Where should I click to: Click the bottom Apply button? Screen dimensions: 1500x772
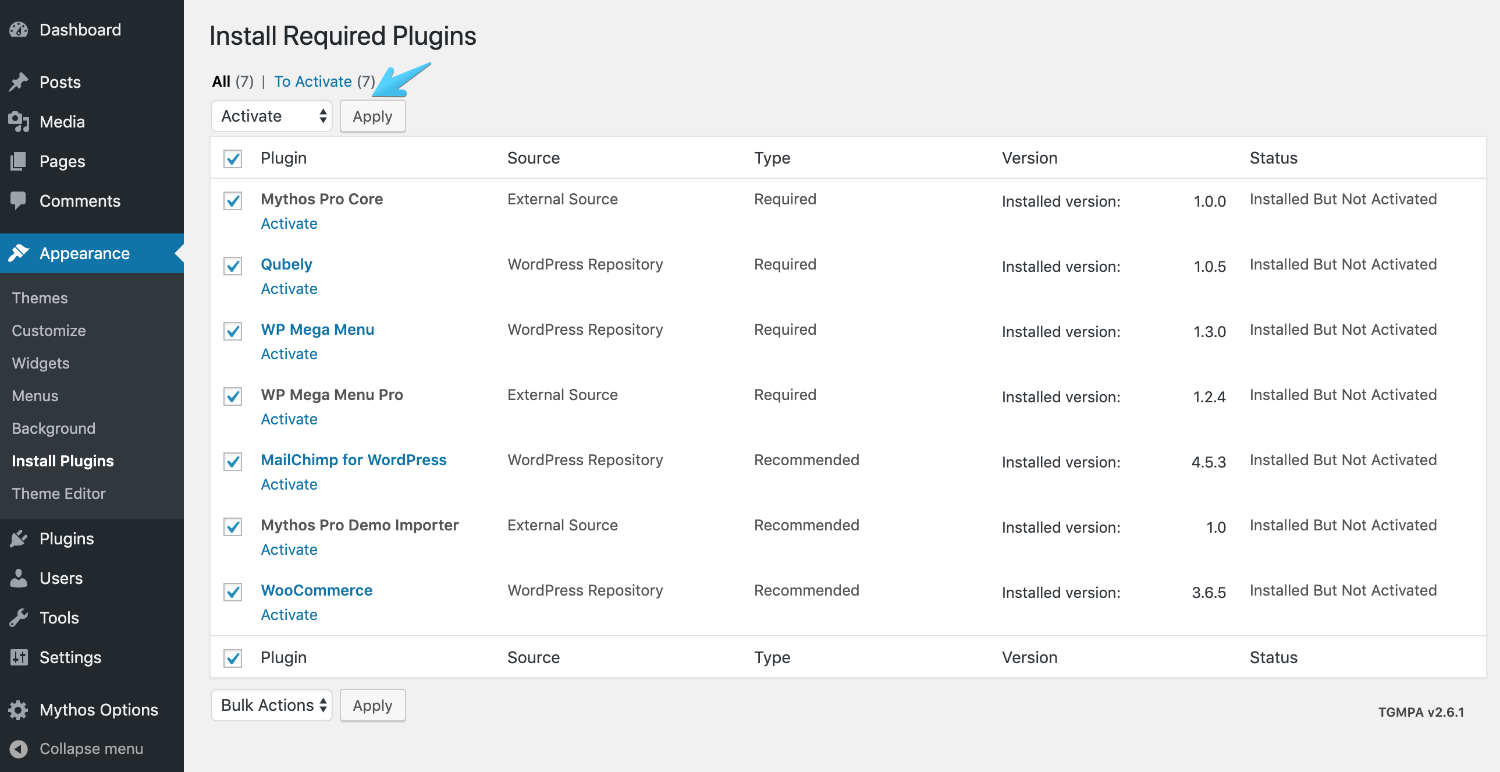coord(373,705)
